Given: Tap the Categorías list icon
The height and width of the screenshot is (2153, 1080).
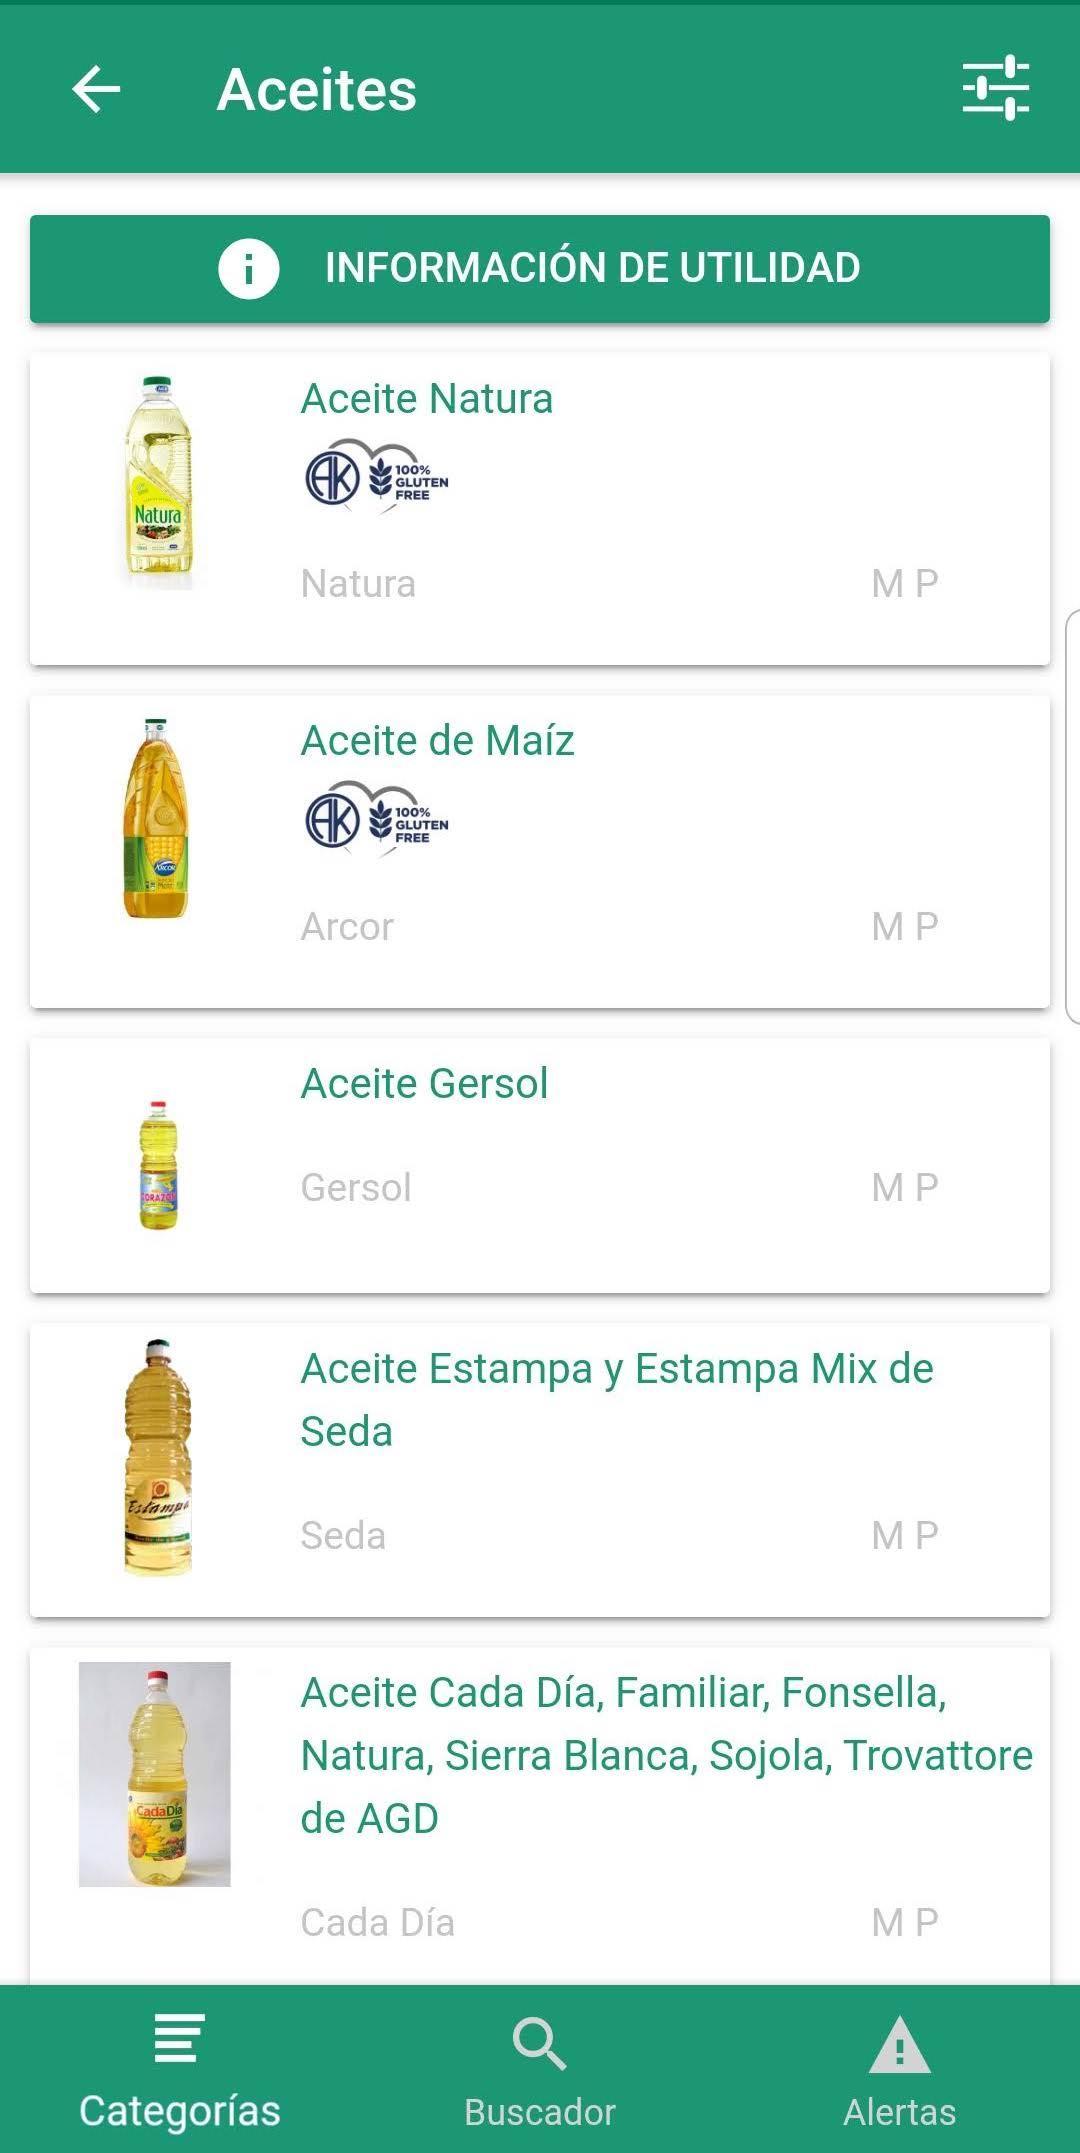Looking at the screenshot, I should pos(180,2039).
